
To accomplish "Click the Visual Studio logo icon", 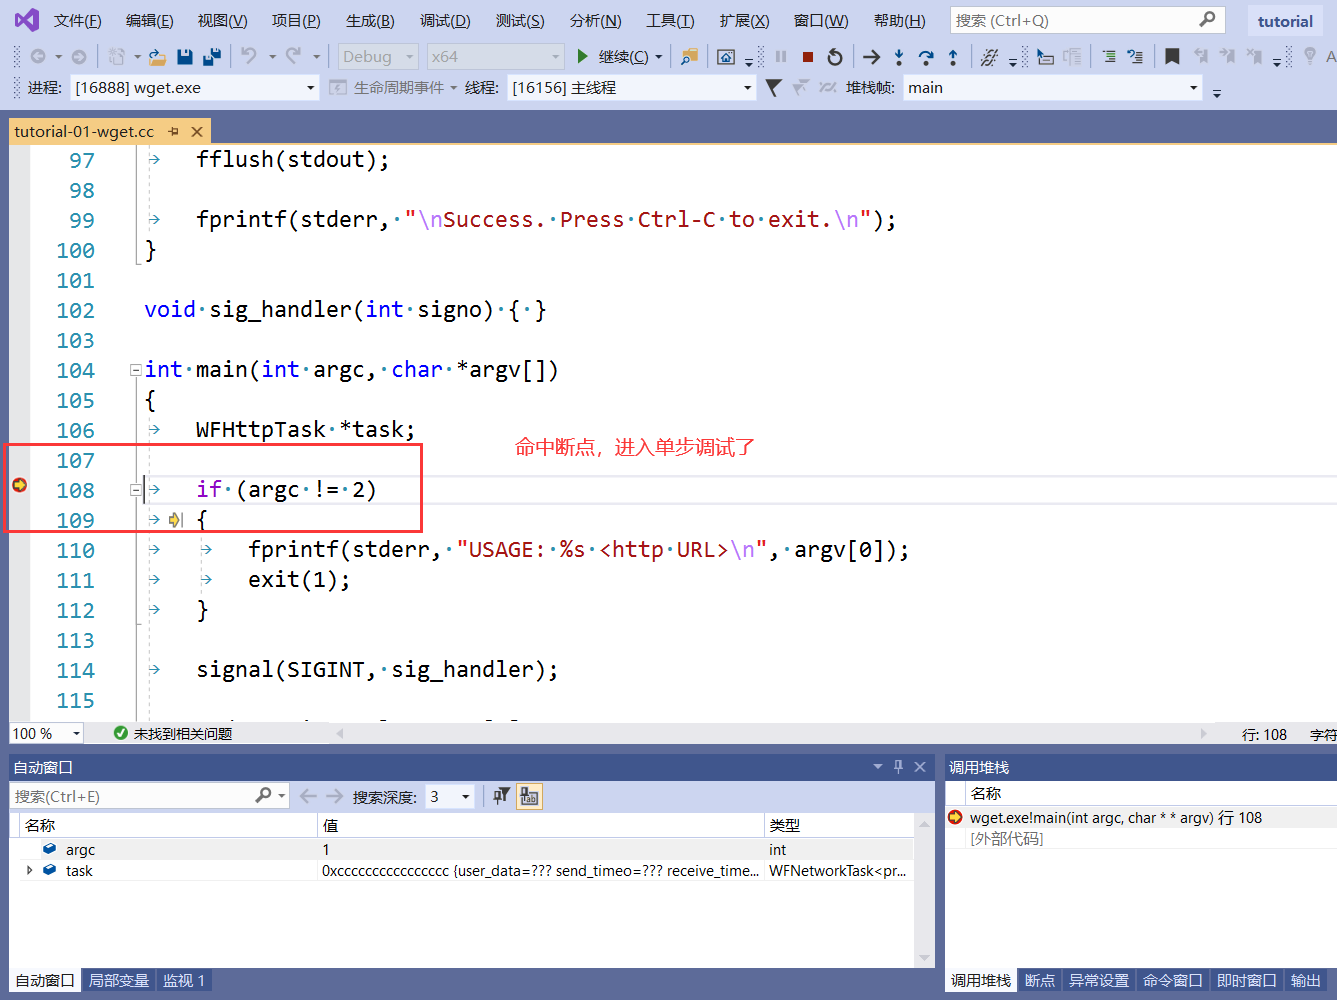I will 27,20.
